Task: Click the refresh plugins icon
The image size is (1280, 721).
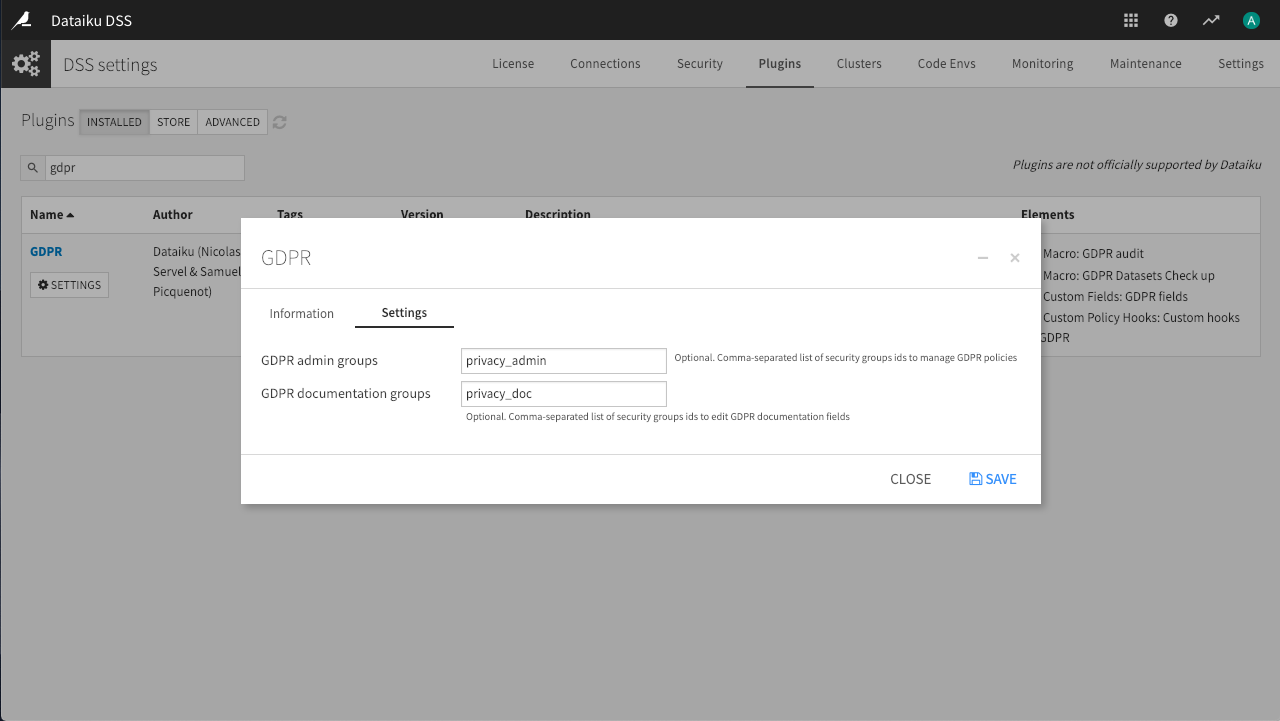Action: pyautogui.click(x=280, y=122)
